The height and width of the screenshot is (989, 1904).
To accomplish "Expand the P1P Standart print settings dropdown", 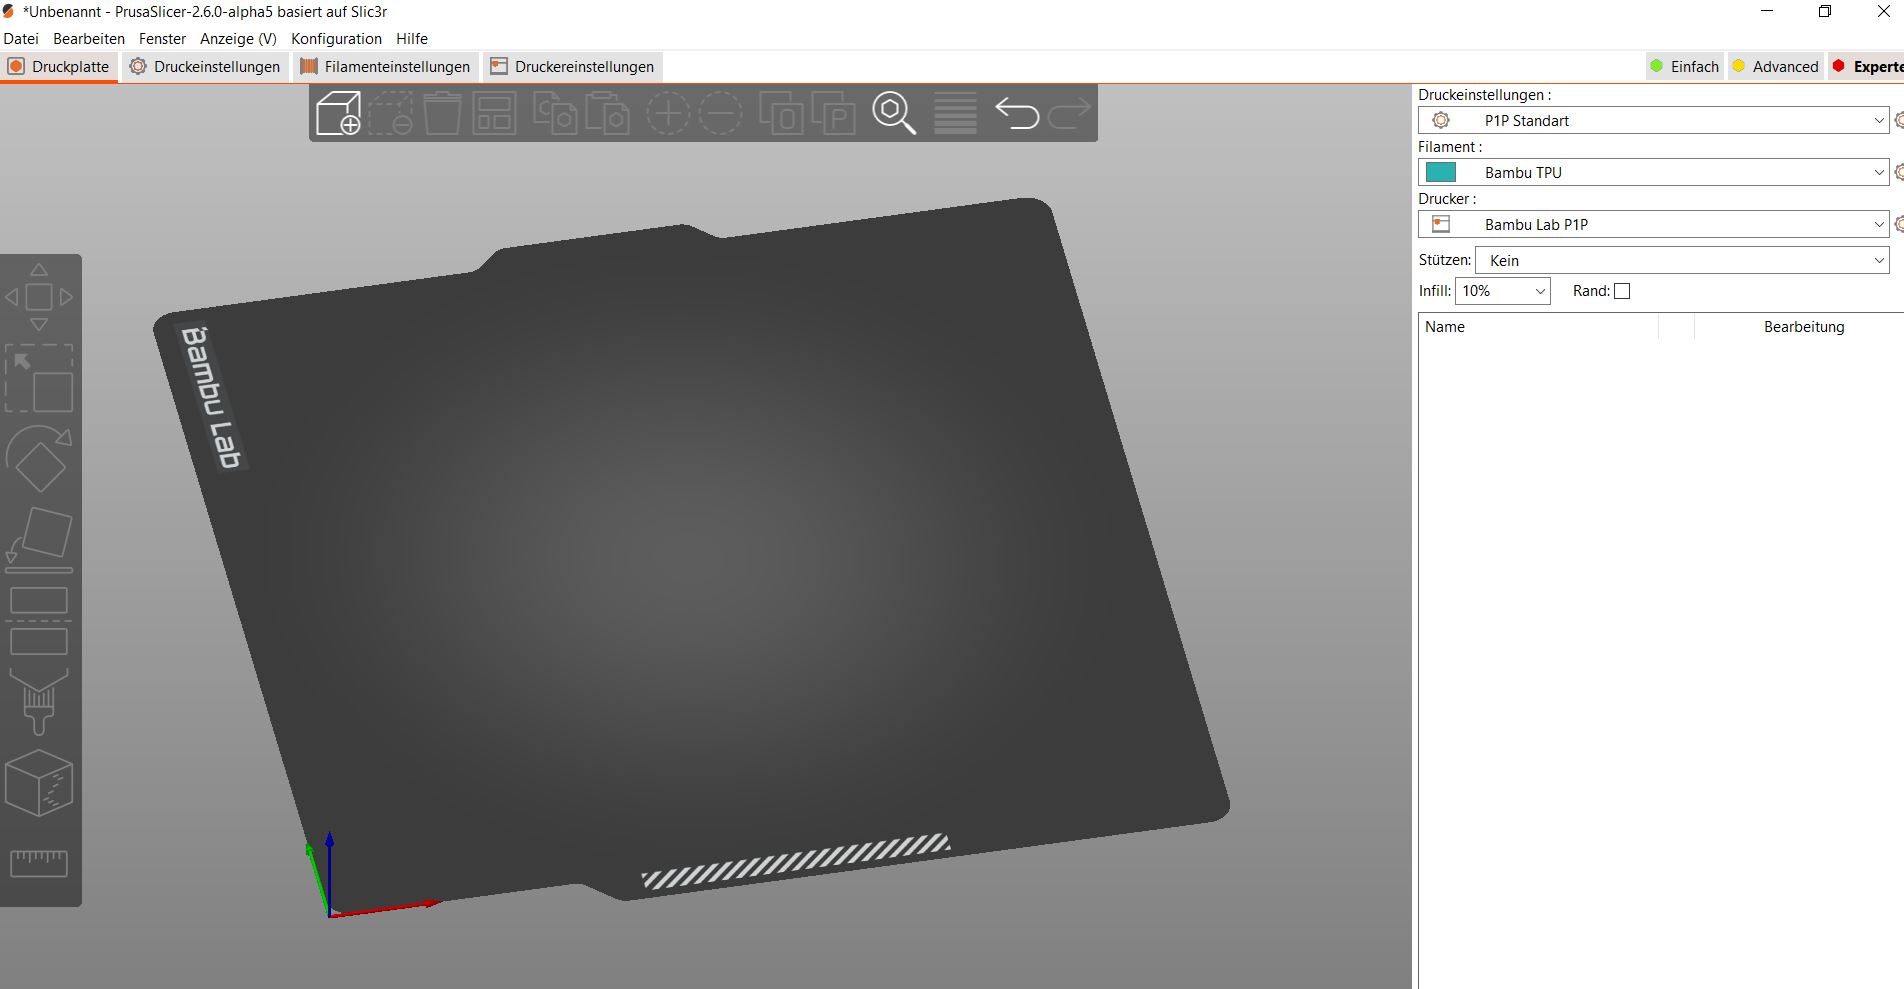I will 1653,121.
